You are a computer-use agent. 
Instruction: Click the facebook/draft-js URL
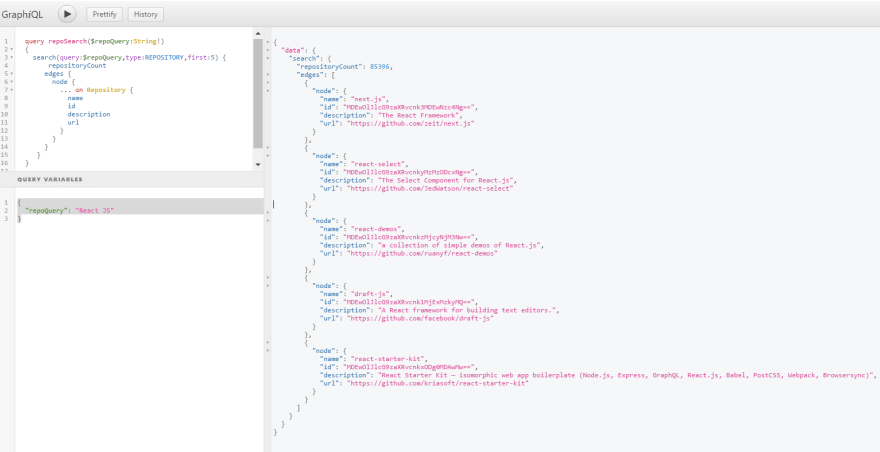pyautogui.click(x=420, y=318)
